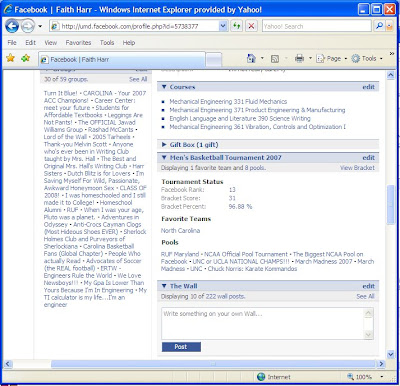Open the Tools menu in menu bar
This screenshot has width=400, height=386.
pos(107,43)
